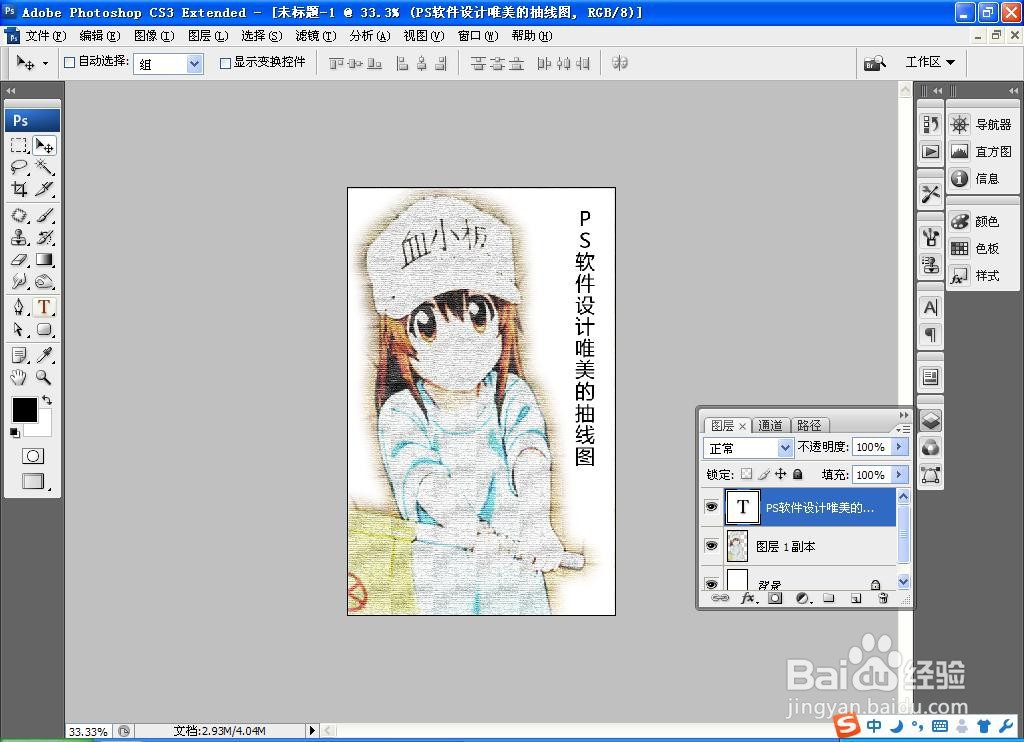
Task: Select the Move tool in toolbox
Action: [44, 145]
